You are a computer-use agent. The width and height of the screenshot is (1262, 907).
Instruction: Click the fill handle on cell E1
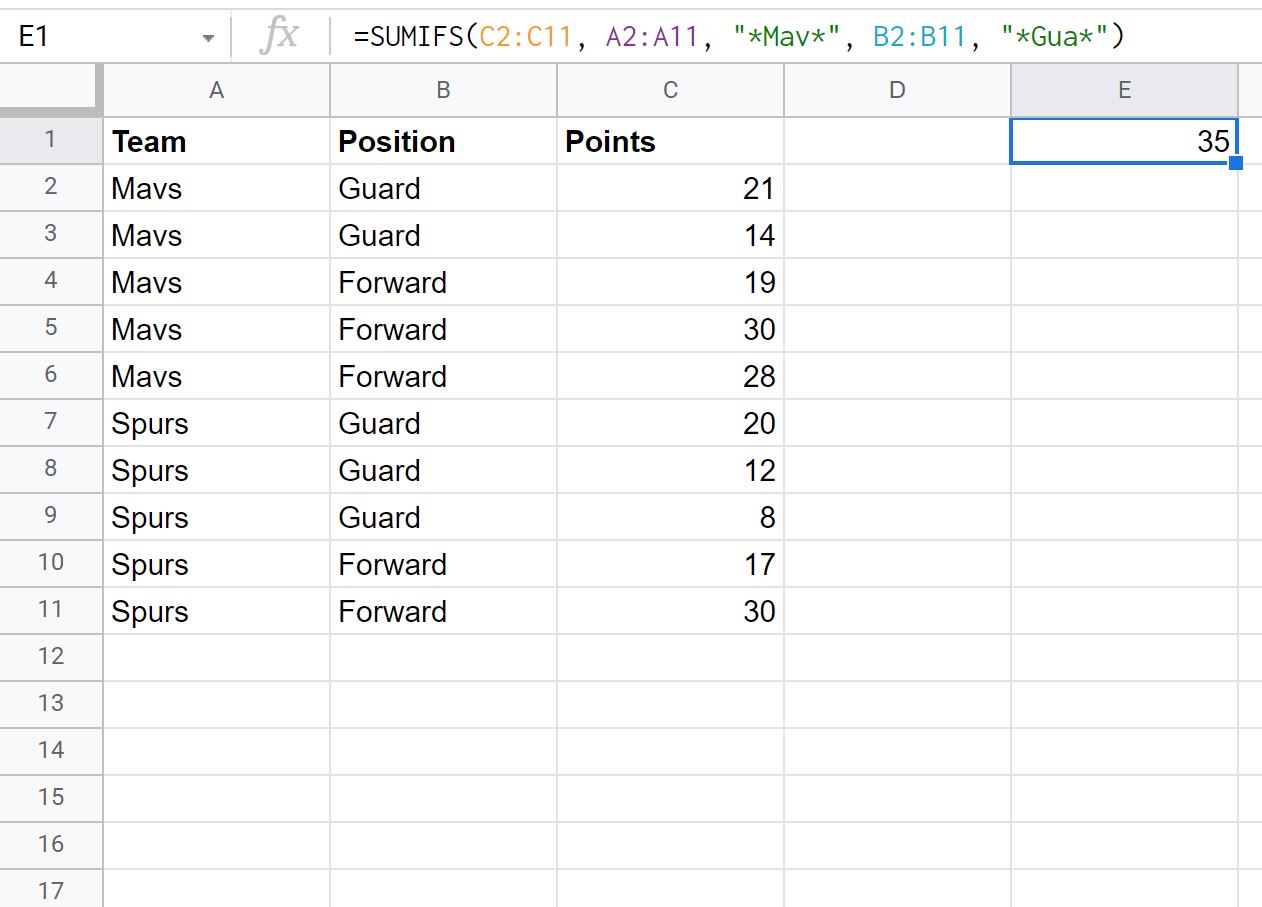pyautogui.click(x=1236, y=163)
